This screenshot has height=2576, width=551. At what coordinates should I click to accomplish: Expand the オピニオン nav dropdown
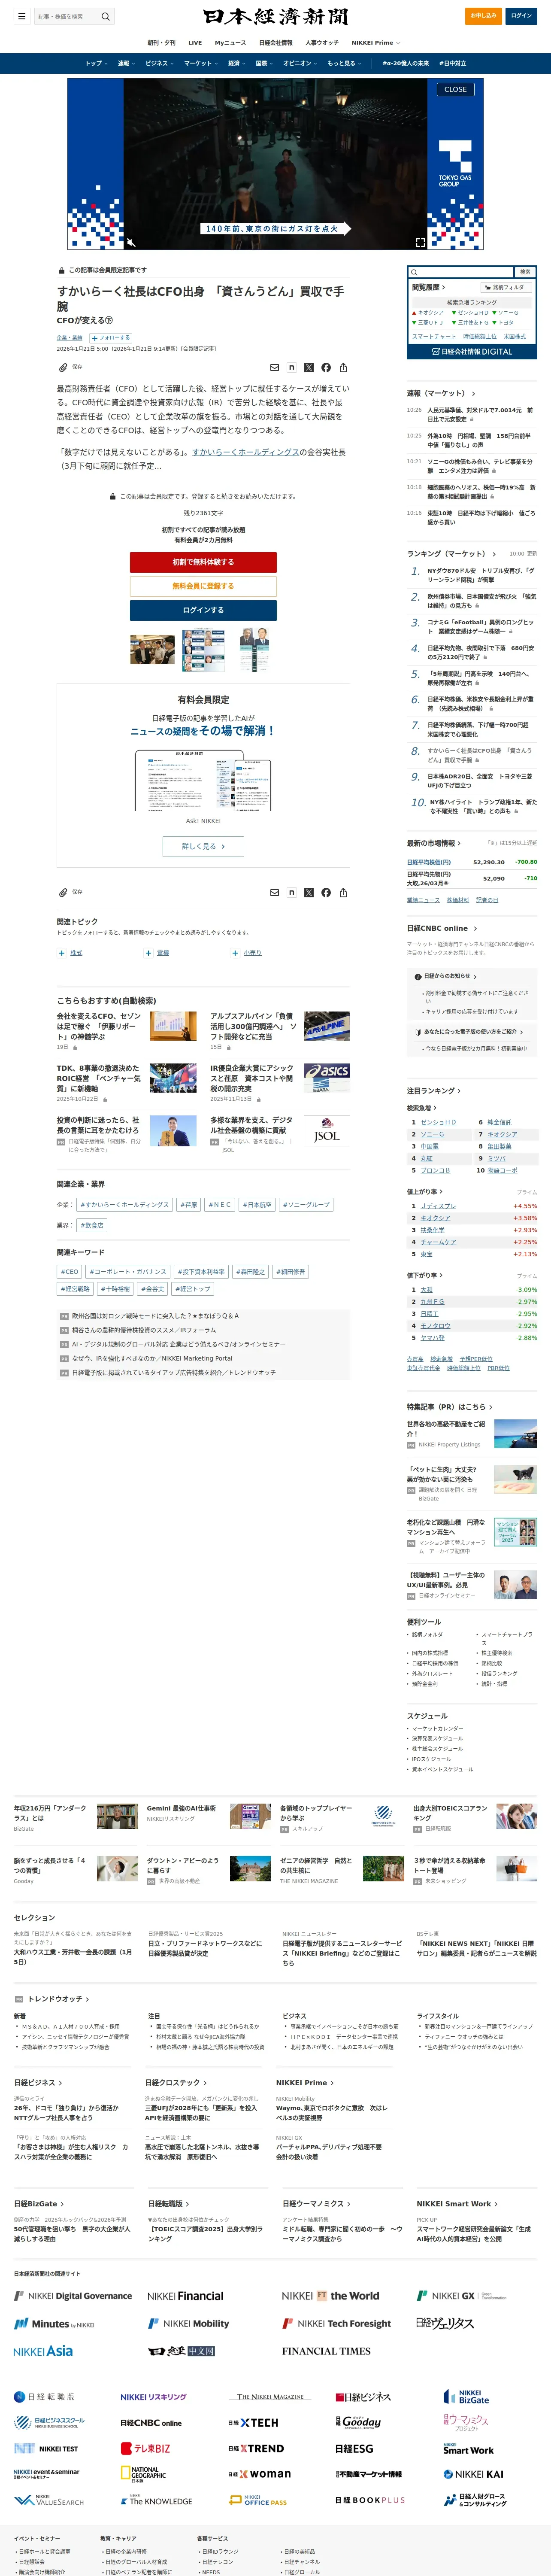coord(301,63)
